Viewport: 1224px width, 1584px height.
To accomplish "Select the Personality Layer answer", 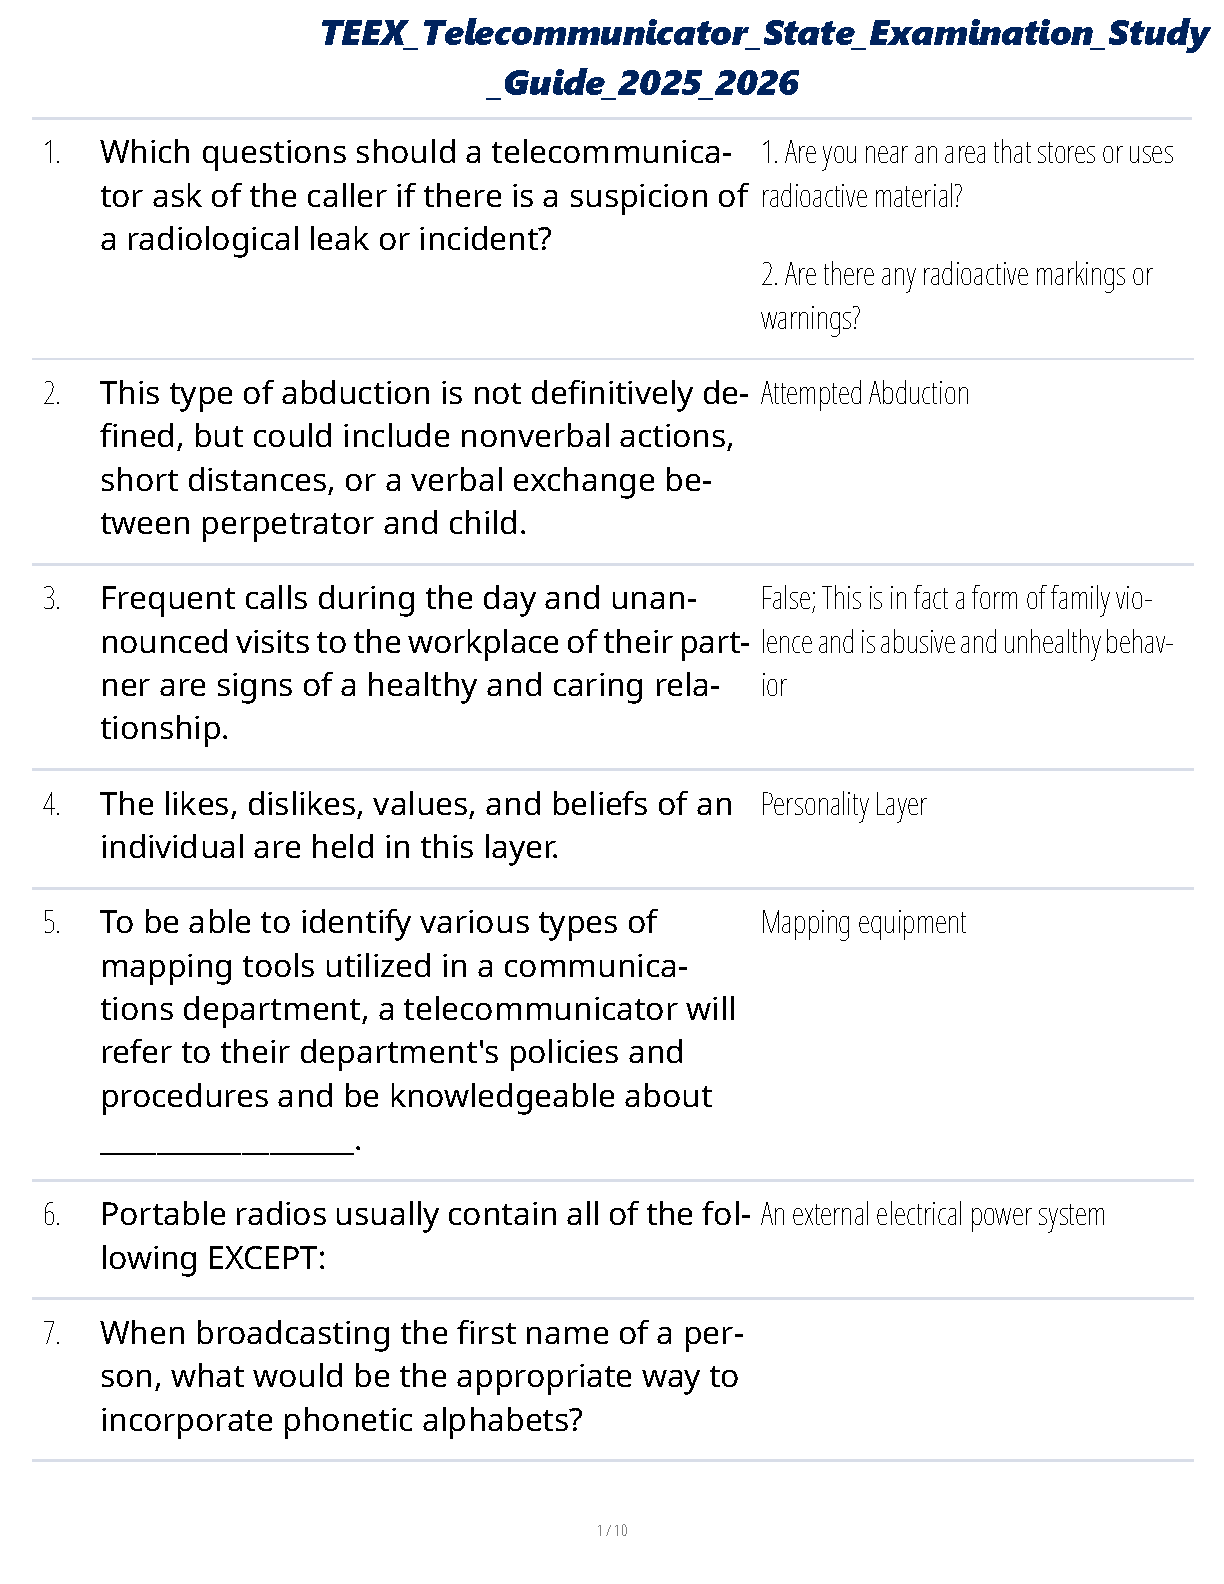I will coord(843,805).
